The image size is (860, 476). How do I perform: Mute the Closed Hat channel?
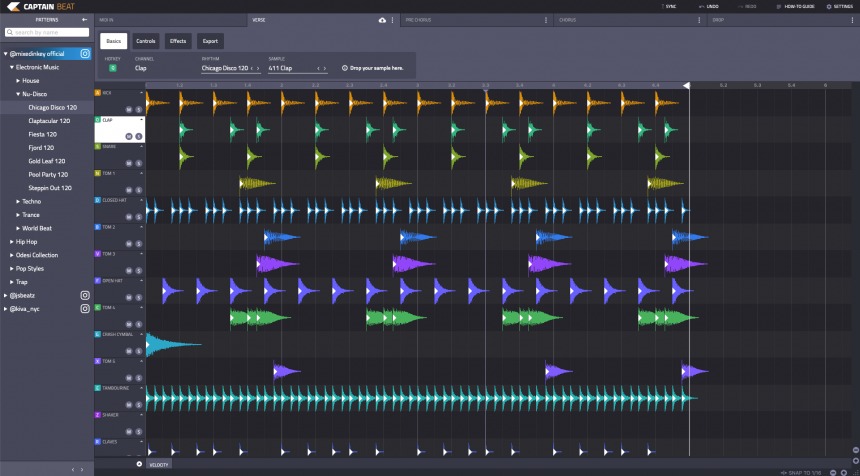point(129,215)
